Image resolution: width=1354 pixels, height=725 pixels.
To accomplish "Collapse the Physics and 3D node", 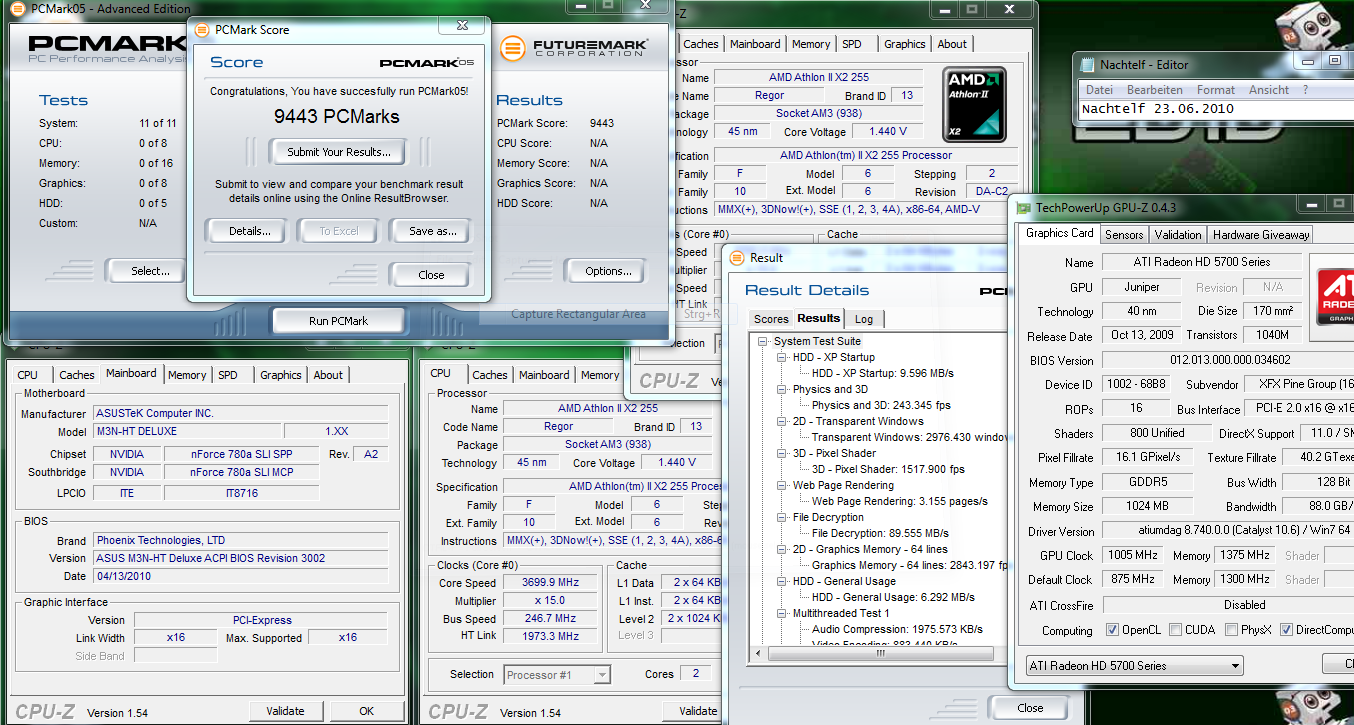I will (x=782, y=389).
